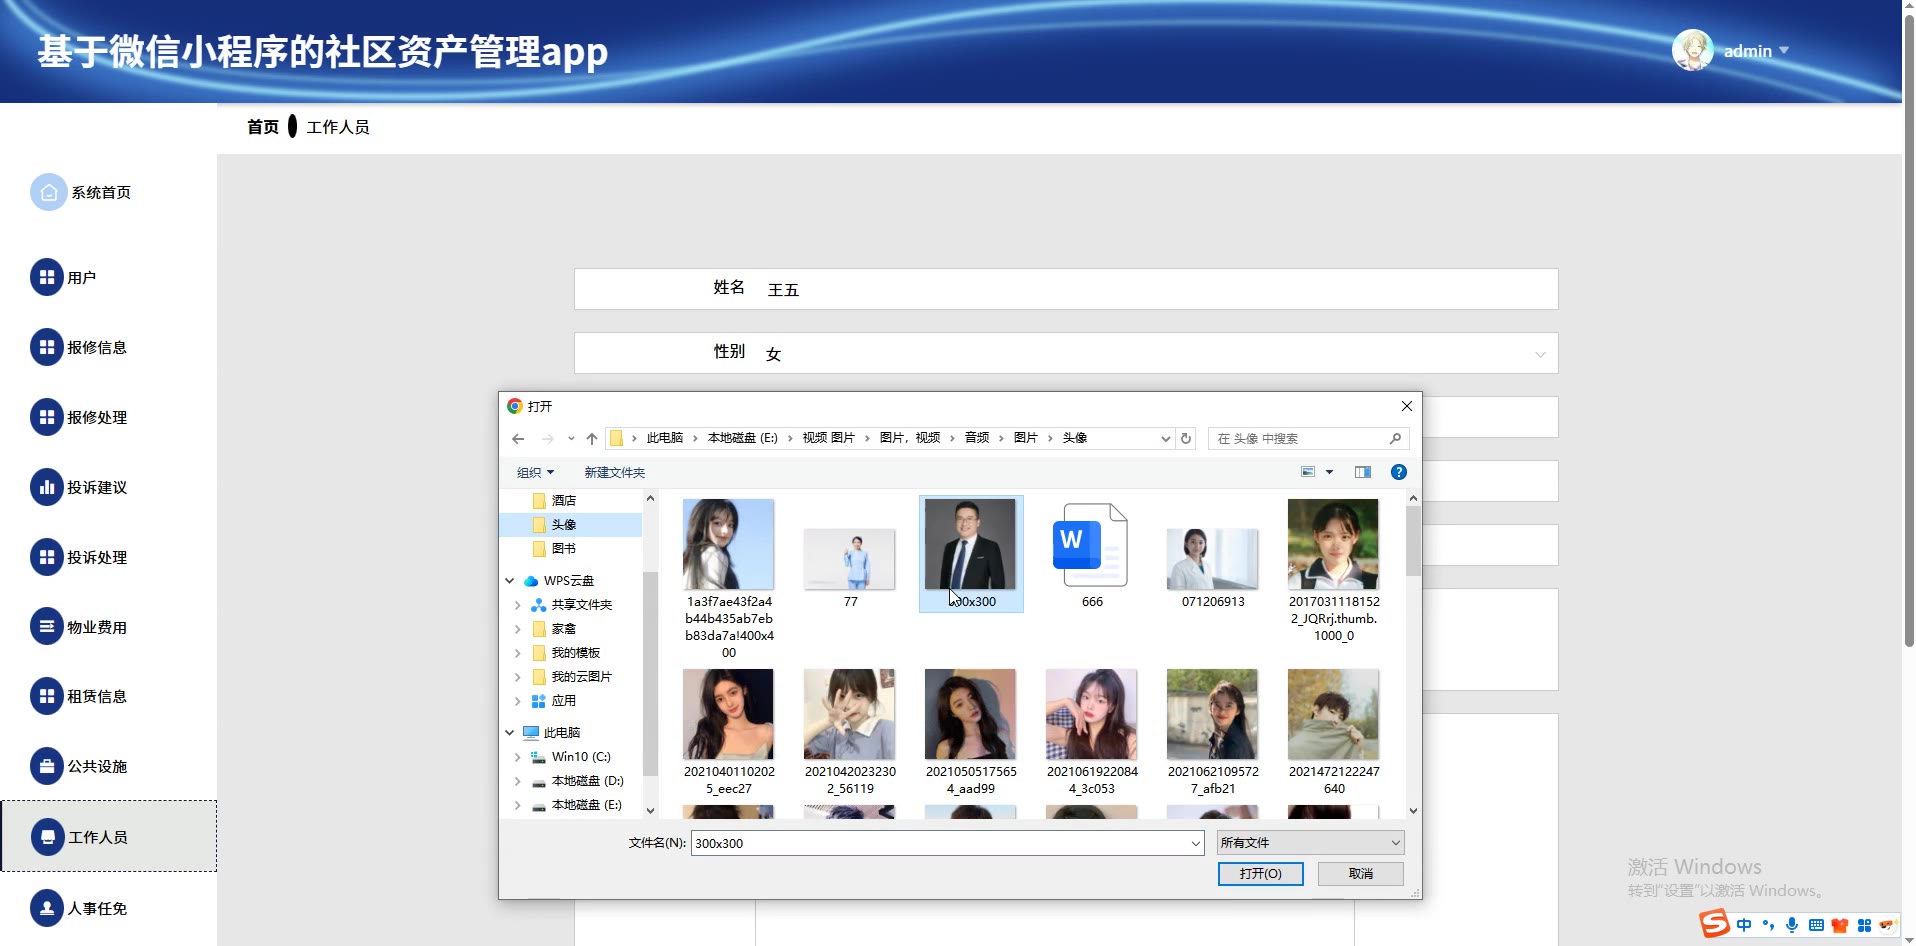Screen dimensions: 1916x946
Task: Click the 系统首页 home icon in sidebar
Action: coord(48,192)
